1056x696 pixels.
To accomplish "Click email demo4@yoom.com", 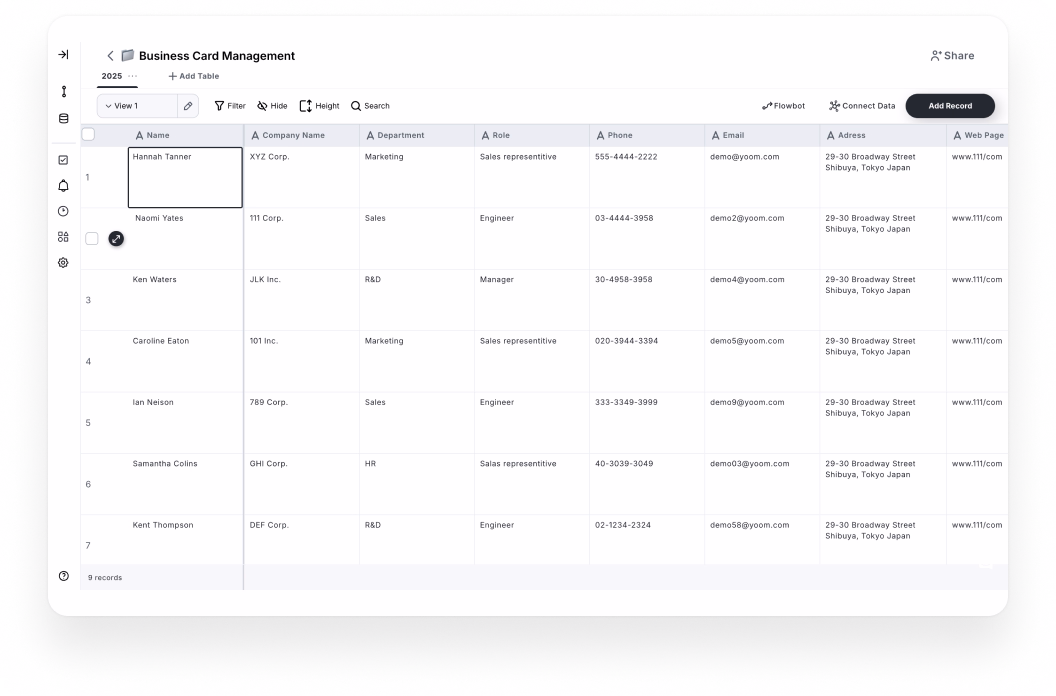I will pyautogui.click(x=747, y=280).
